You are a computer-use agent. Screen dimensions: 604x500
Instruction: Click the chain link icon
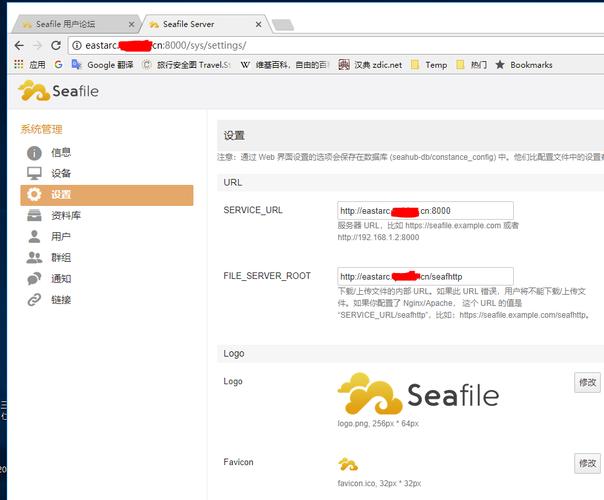pyautogui.click(x=34, y=299)
